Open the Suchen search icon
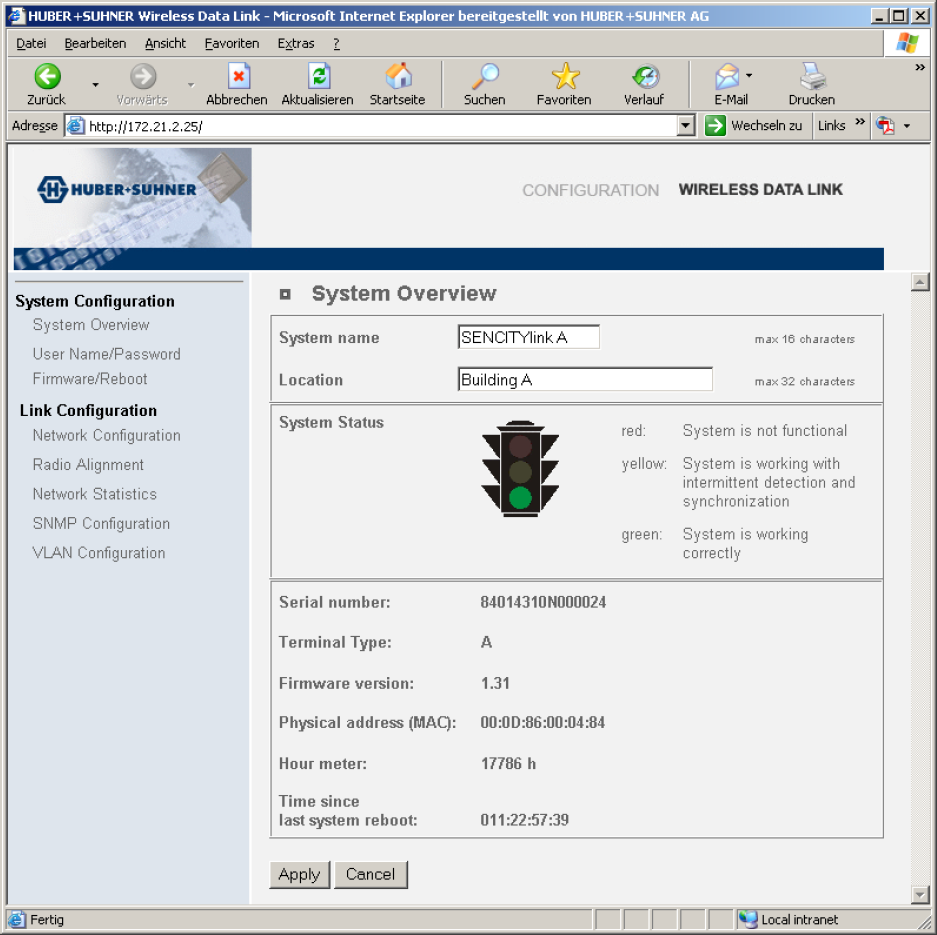 [x=485, y=76]
